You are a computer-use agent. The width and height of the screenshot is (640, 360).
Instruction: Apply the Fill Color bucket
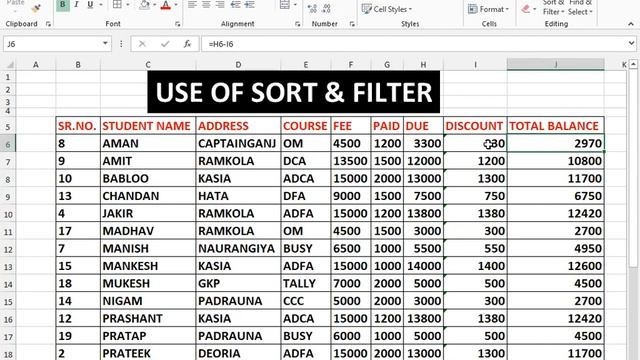coord(144,5)
